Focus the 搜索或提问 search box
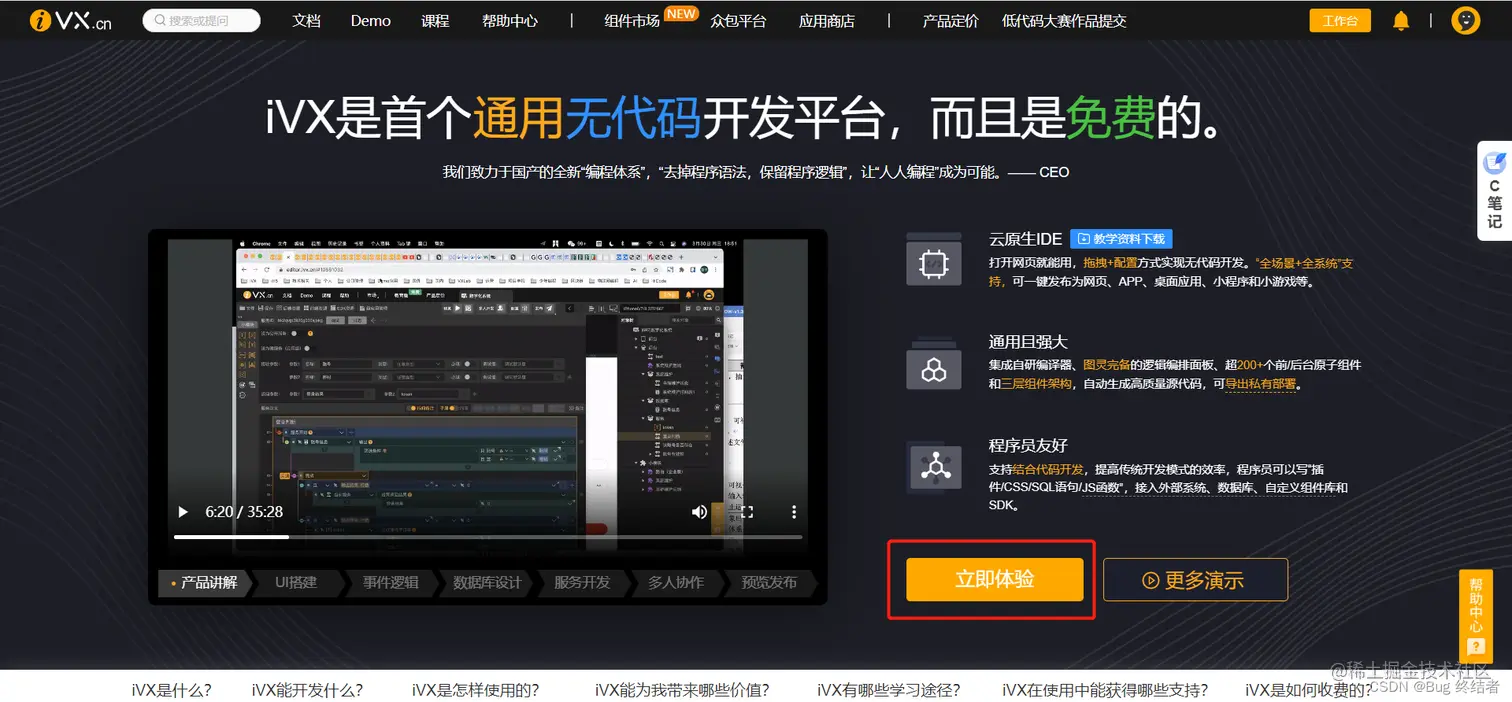The height and width of the screenshot is (702, 1512). coord(201,21)
